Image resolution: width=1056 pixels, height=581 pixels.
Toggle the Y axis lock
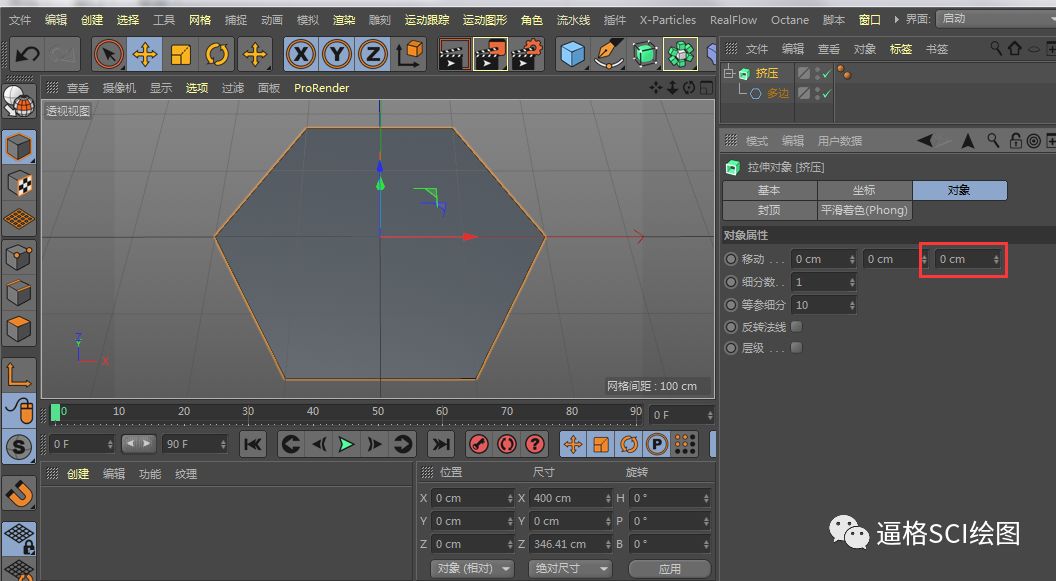(337, 54)
